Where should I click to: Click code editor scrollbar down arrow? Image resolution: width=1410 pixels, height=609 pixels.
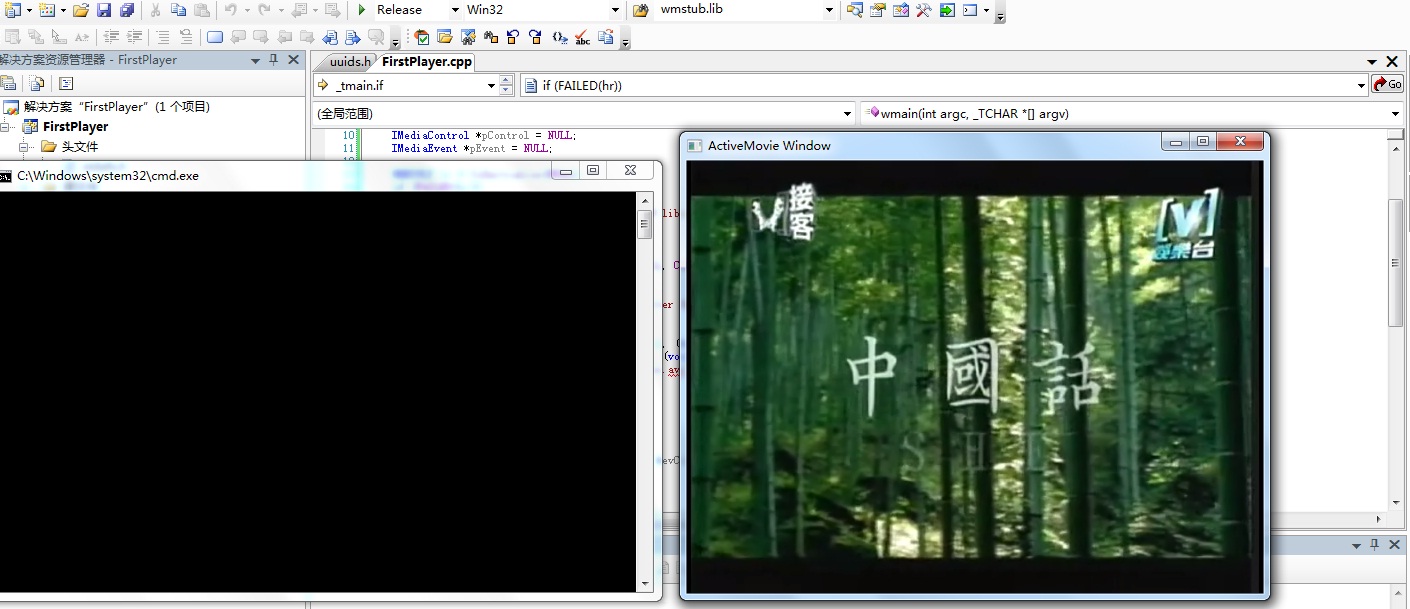[x=1397, y=503]
